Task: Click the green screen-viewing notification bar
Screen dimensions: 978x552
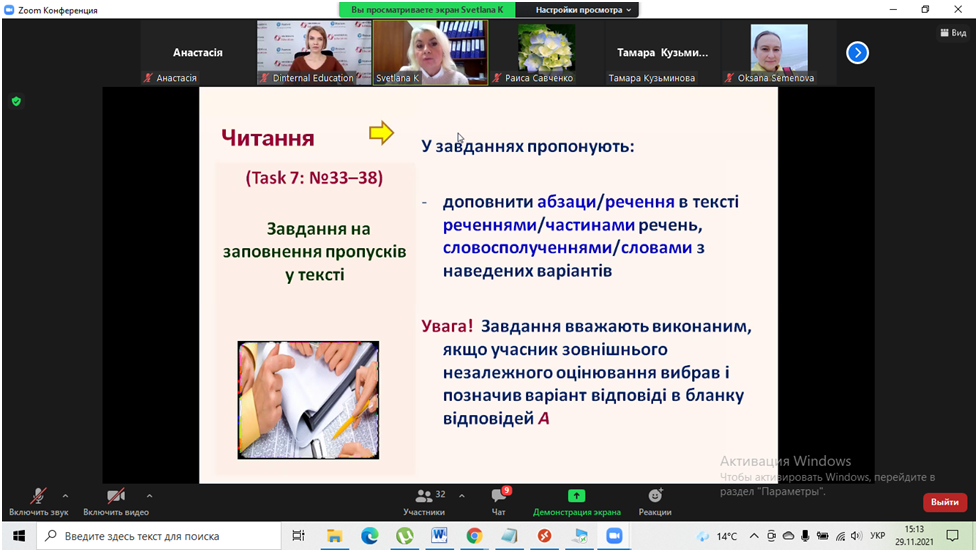Action: pyautogui.click(x=427, y=10)
